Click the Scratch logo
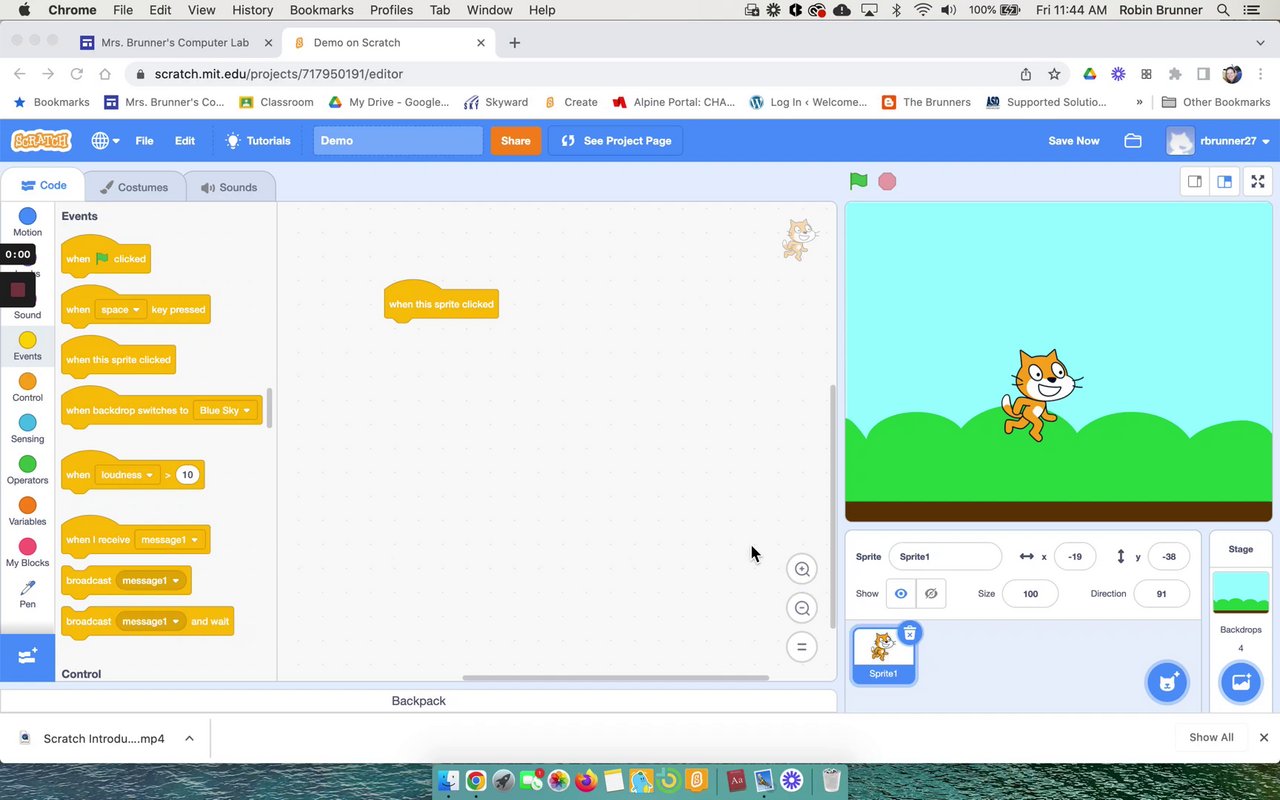Image resolution: width=1280 pixels, height=800 pixels. [x=41, y=141]
